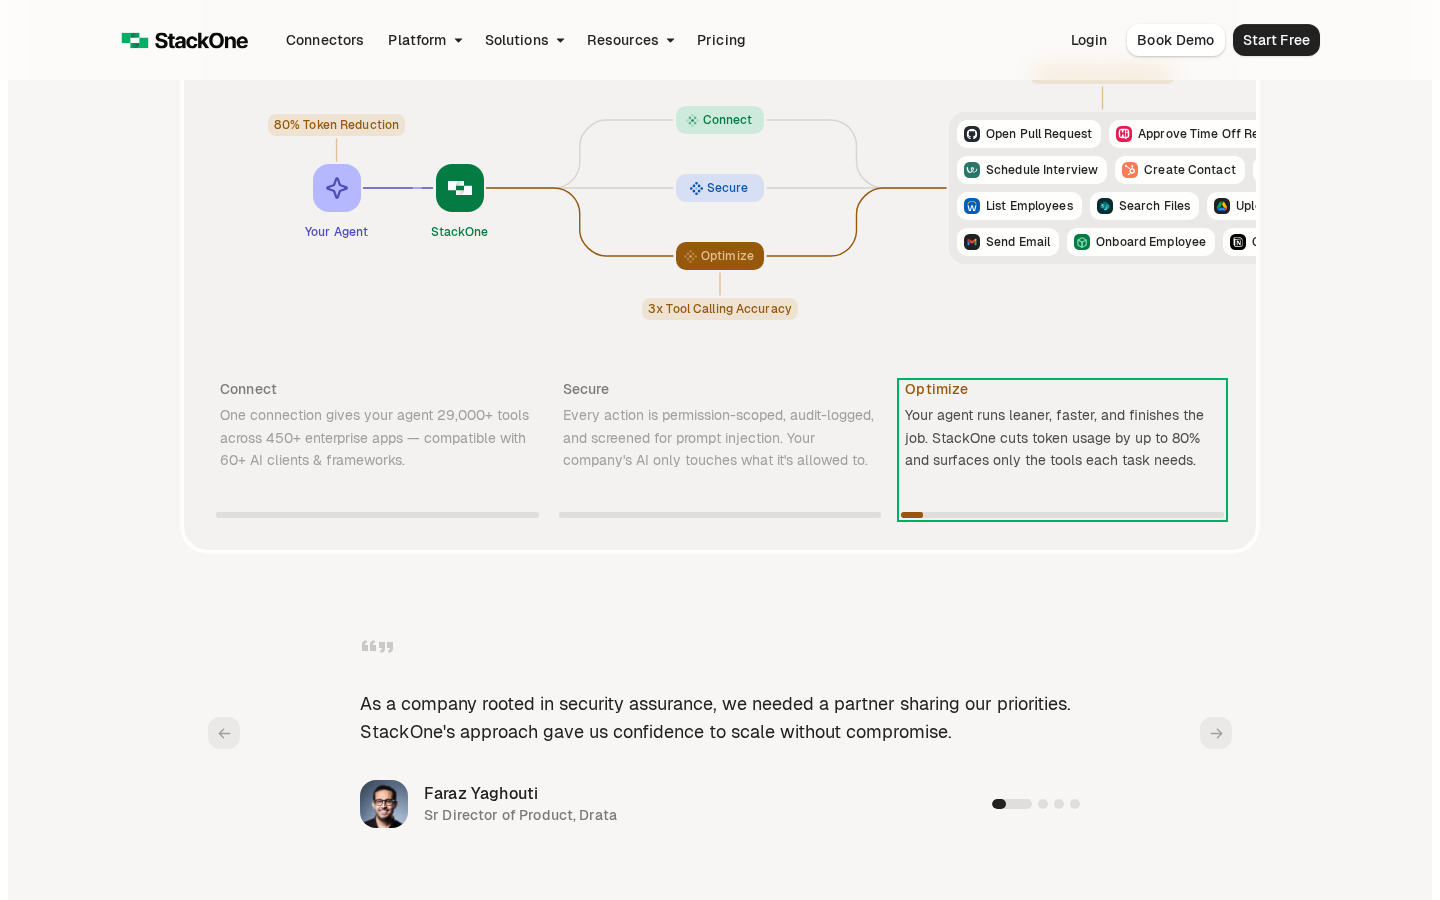Click the Onboard Employee label
This screenshot has height=900, width=1440.
(1150, 242)
